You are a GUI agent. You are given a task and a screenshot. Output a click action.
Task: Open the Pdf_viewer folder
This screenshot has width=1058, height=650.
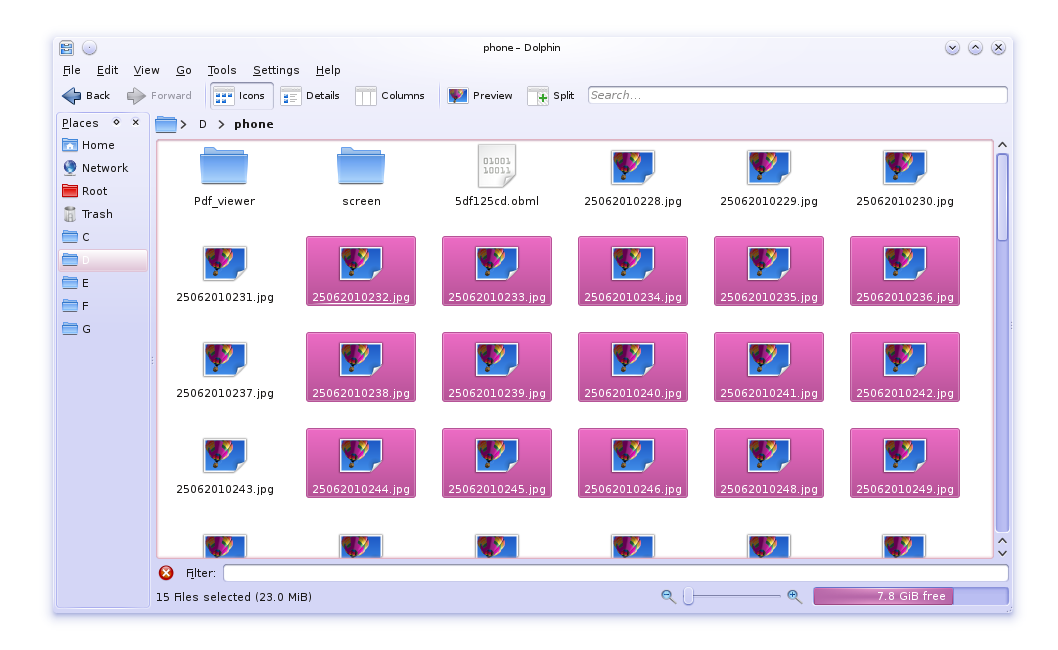click(x=224, y=177)
